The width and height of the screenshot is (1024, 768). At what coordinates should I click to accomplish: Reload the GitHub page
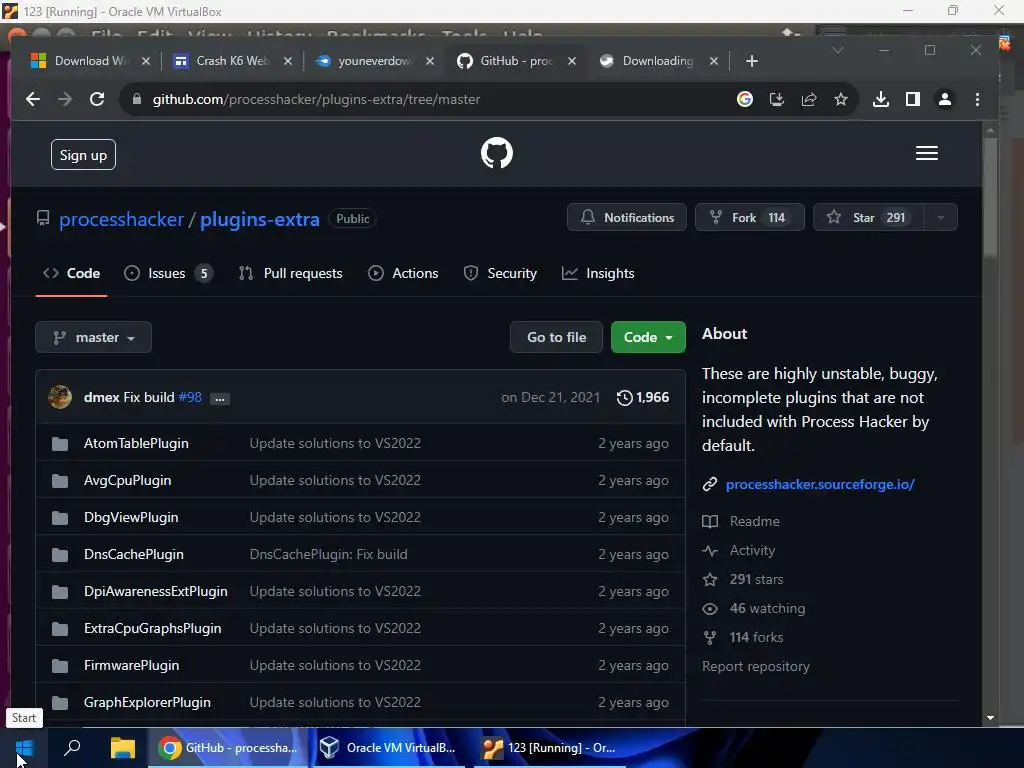tap(97, 99)
